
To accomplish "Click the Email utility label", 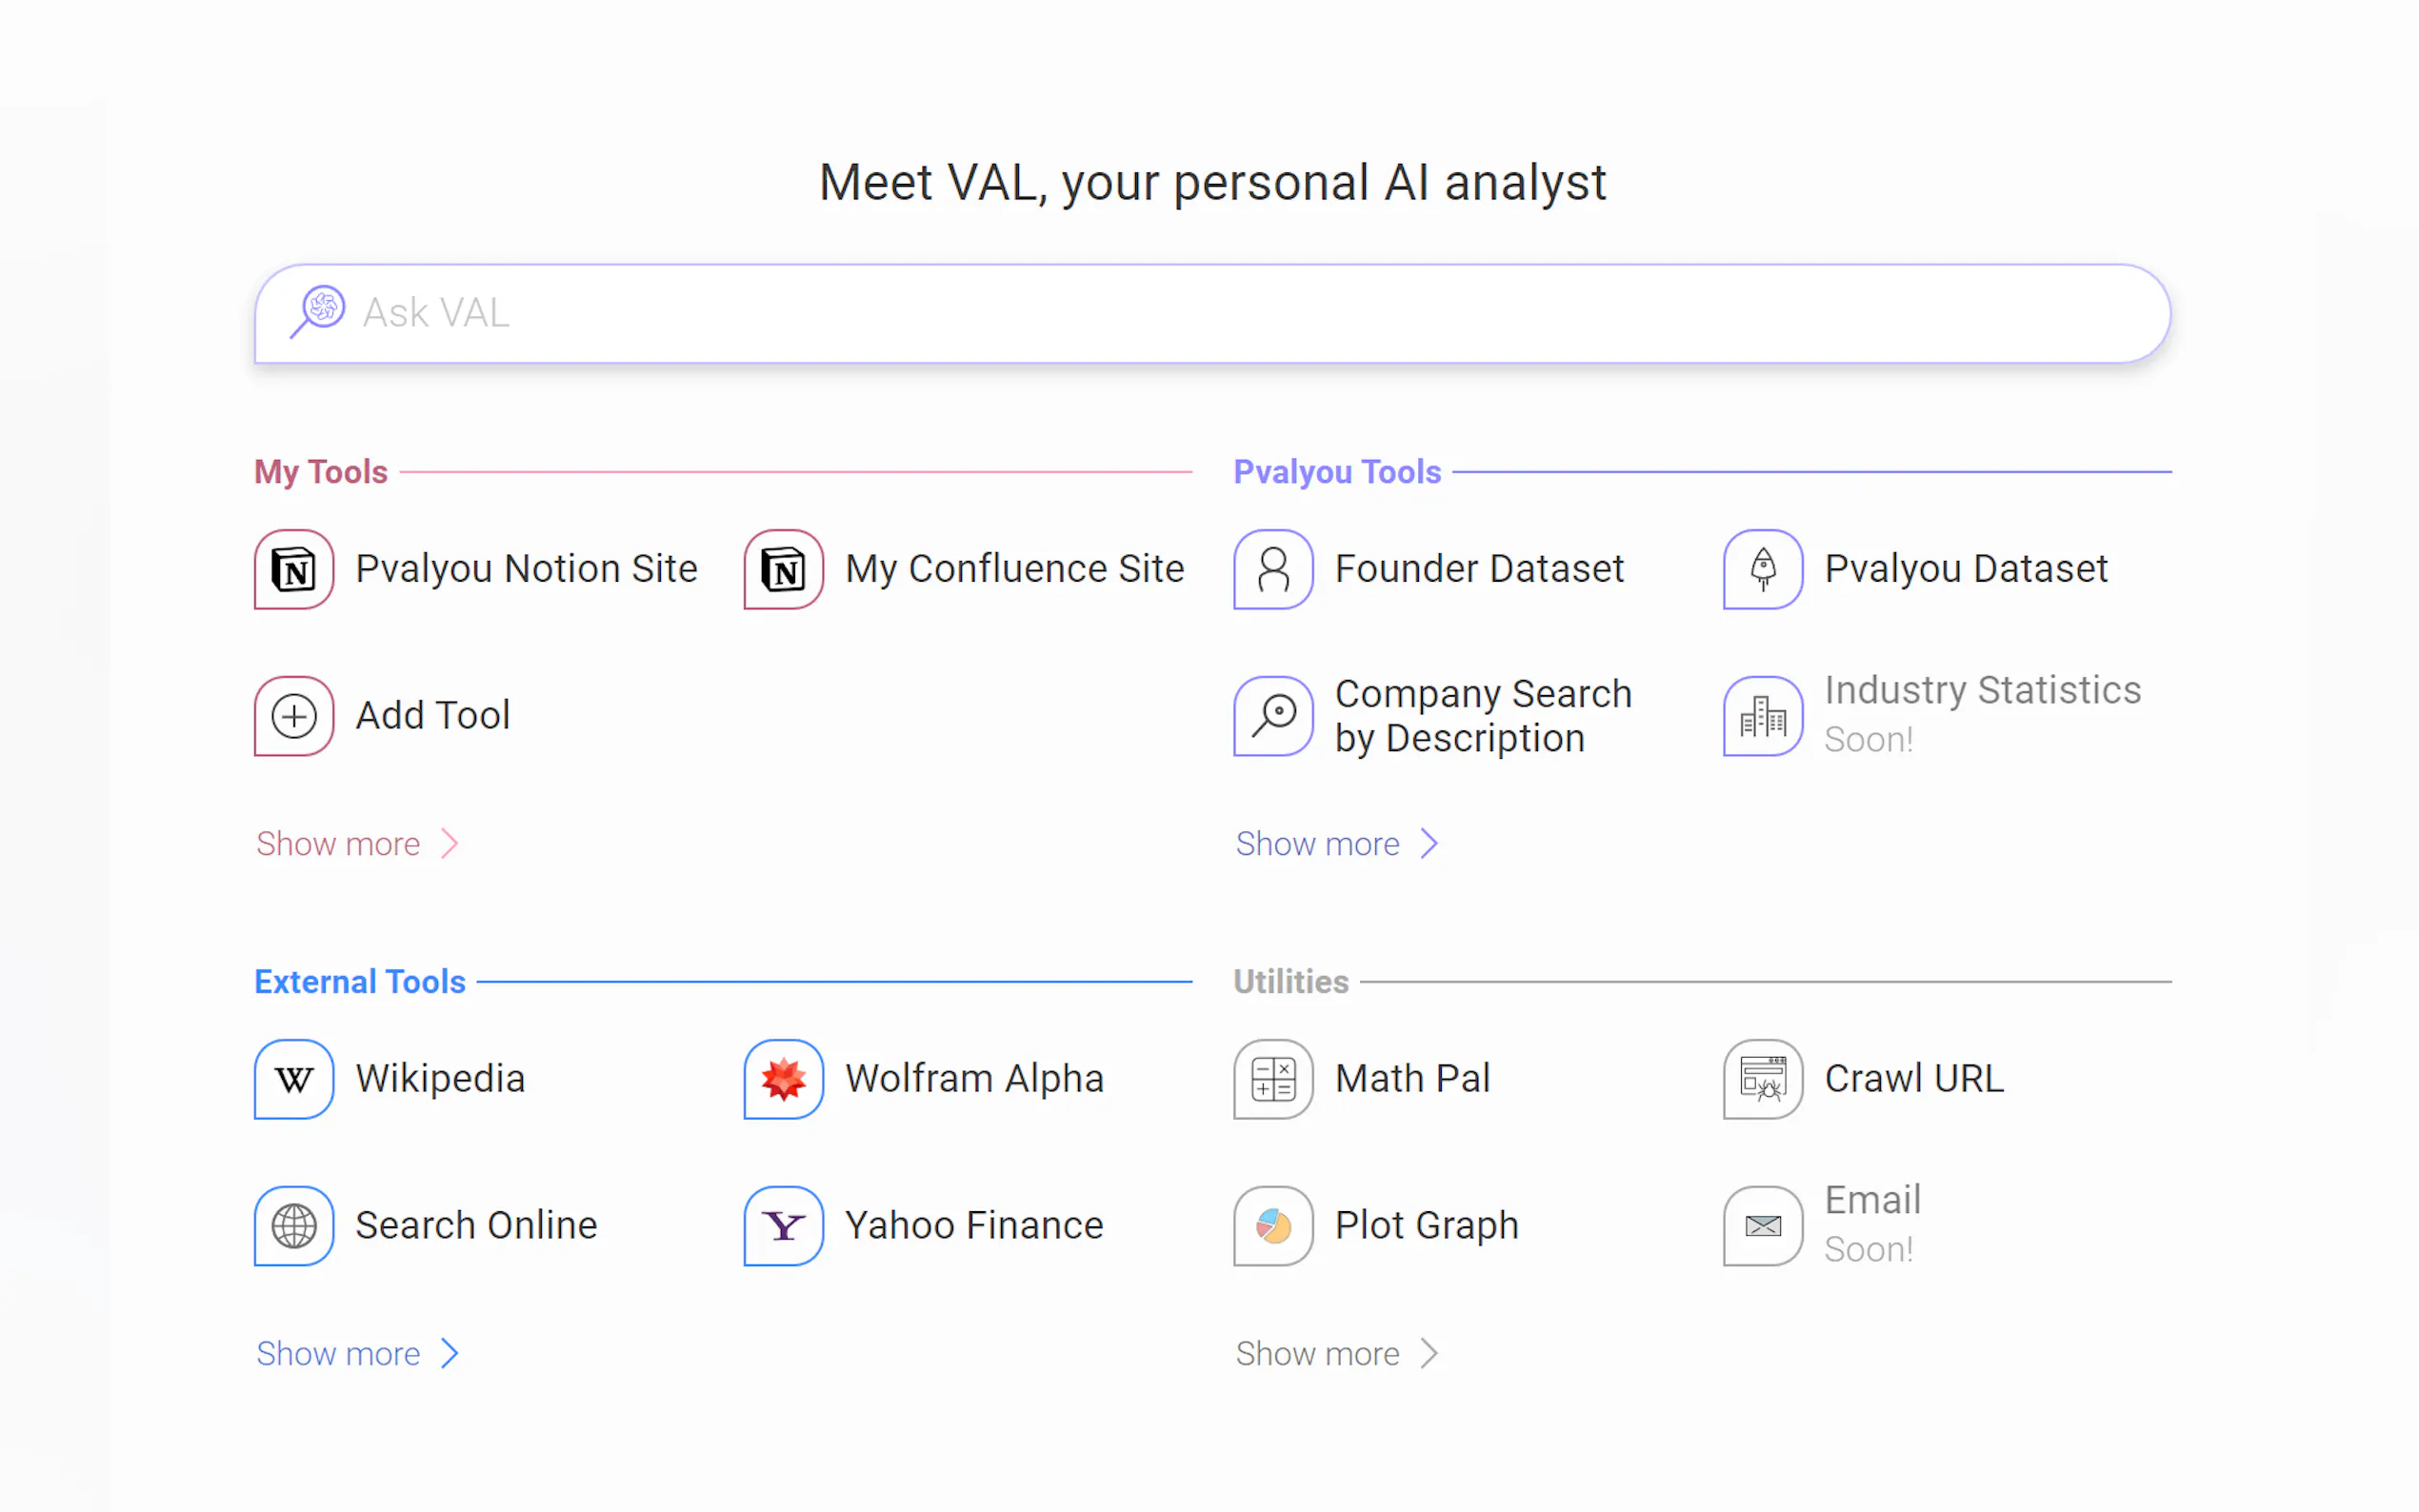I will [1872, 1200].
